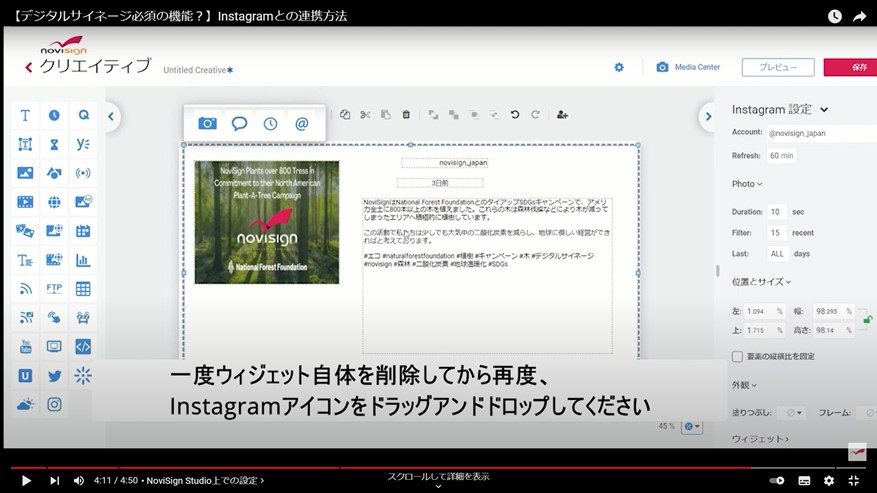Click the trash delete icon

[x=406, y=114]
